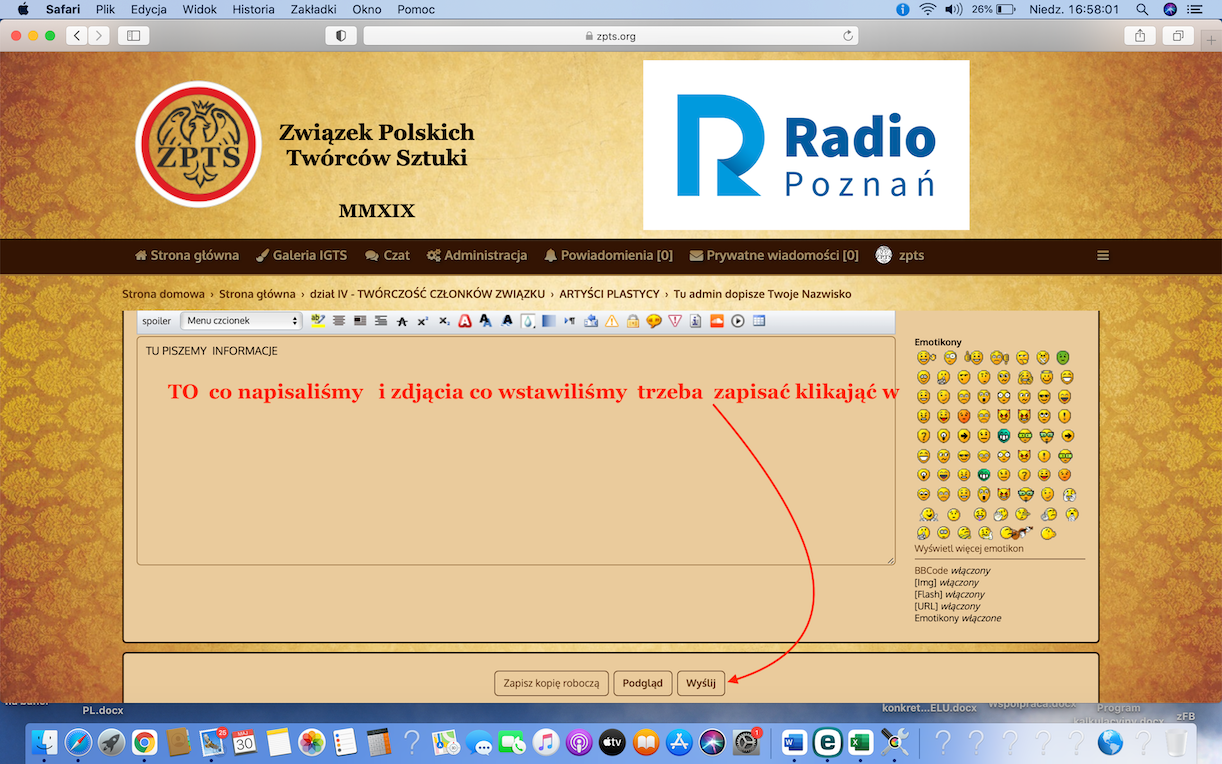Click the orange SoundCloud icon in toolbar
Screen dimensions: 1222x764
pos(716,322)
